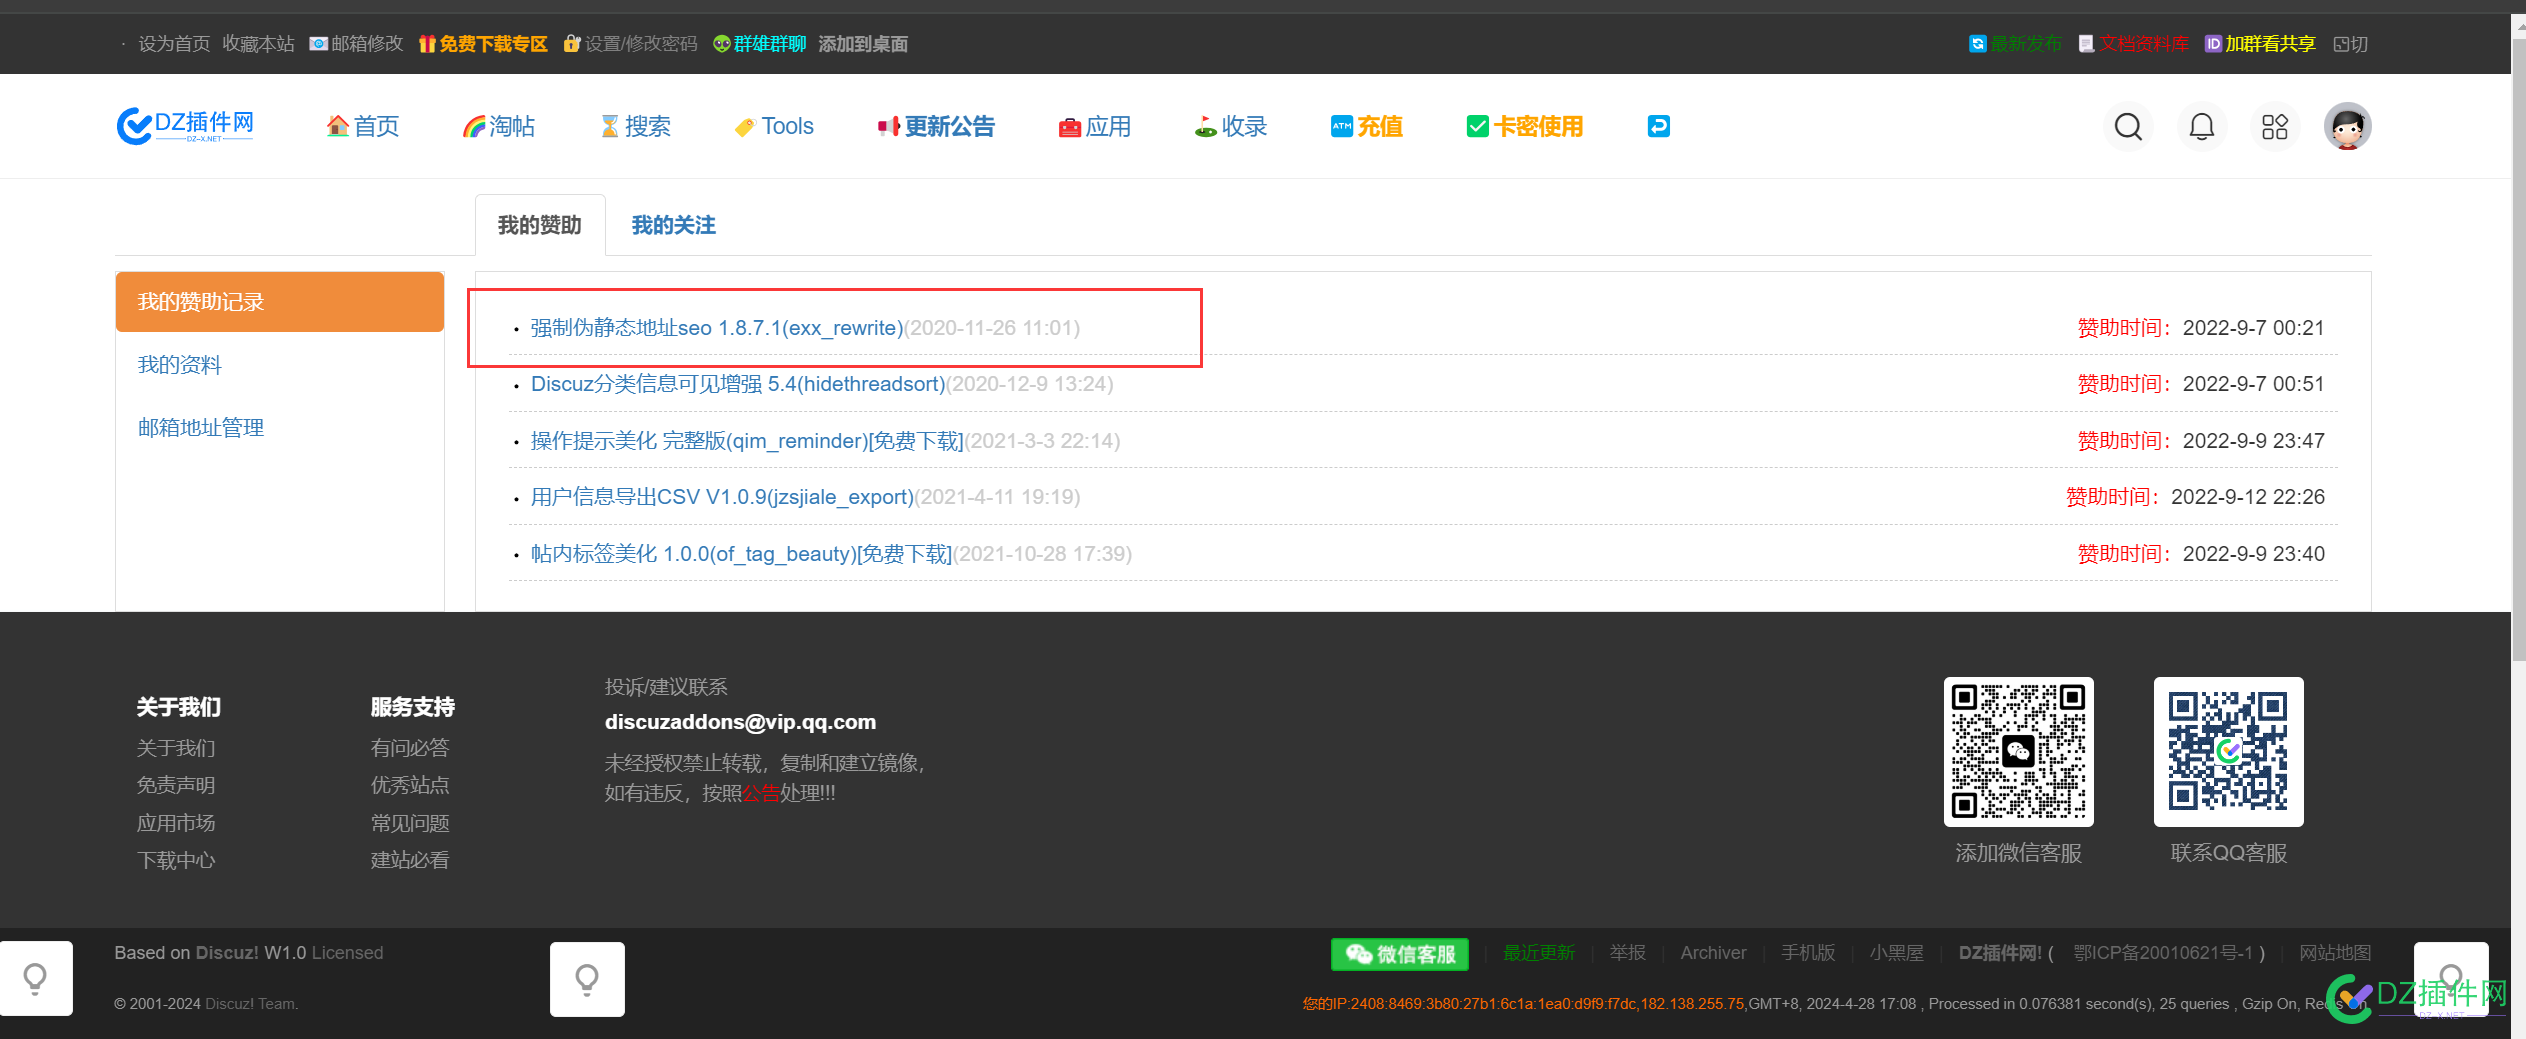Click the red 公告 link in footer
The height and width of the screenshot is (1039, 2526).
pos(760,793)
